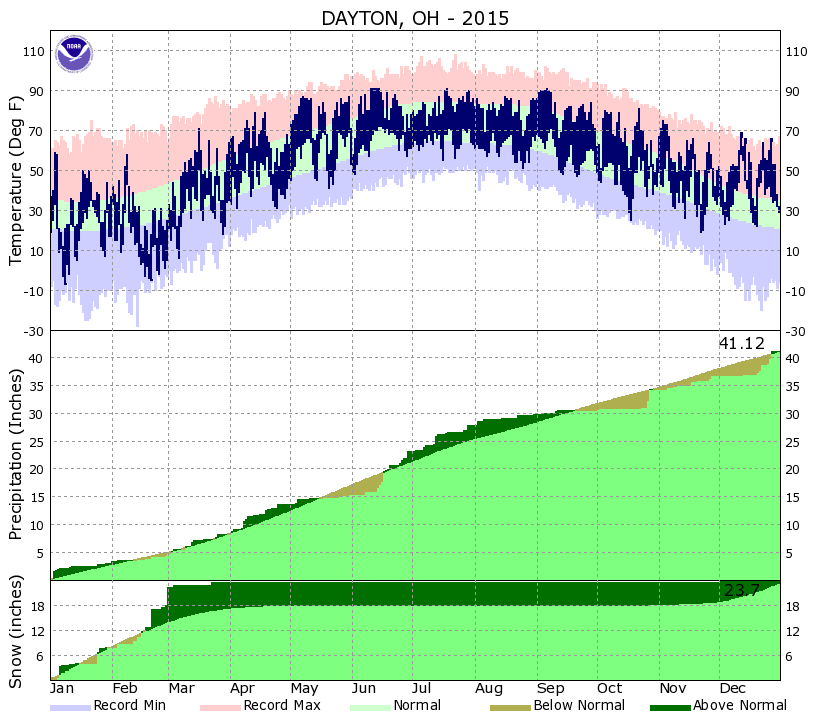Click the "Aug" month label
This screenshot has width=830, height=720.
click(489, 689)
